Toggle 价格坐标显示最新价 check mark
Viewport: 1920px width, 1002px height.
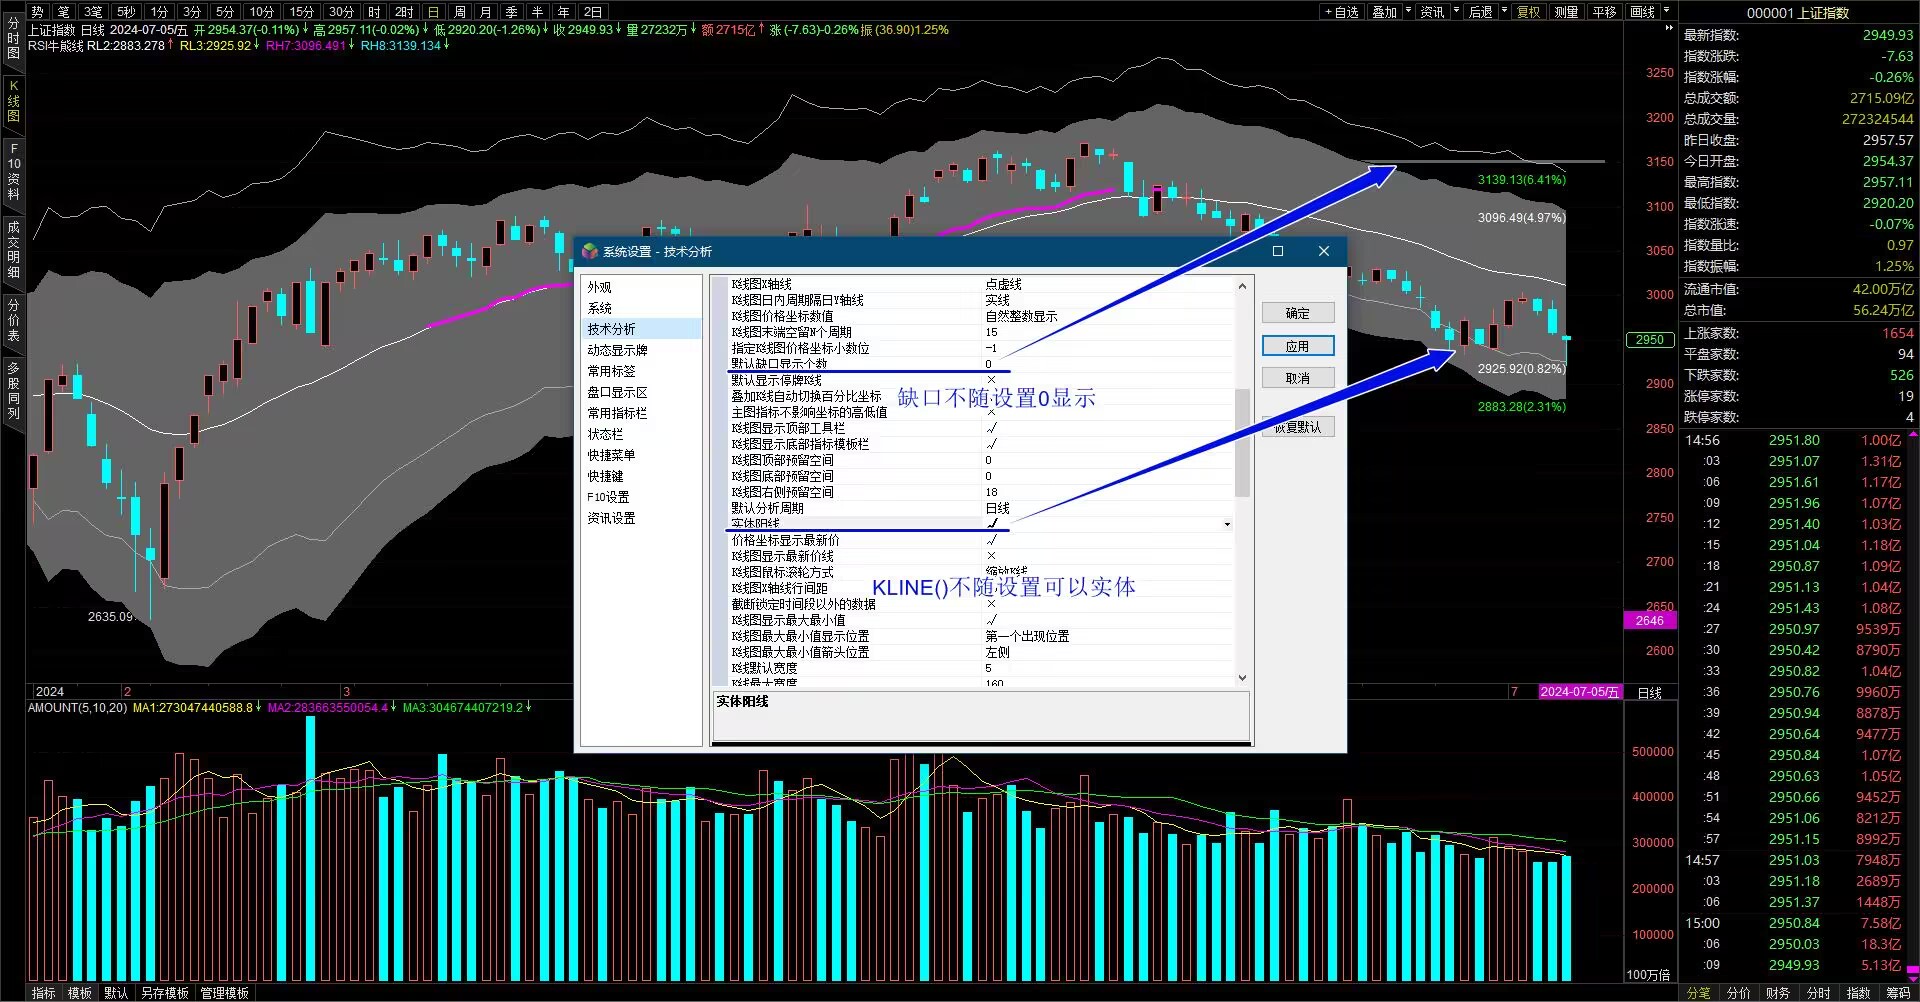(991, 540)
